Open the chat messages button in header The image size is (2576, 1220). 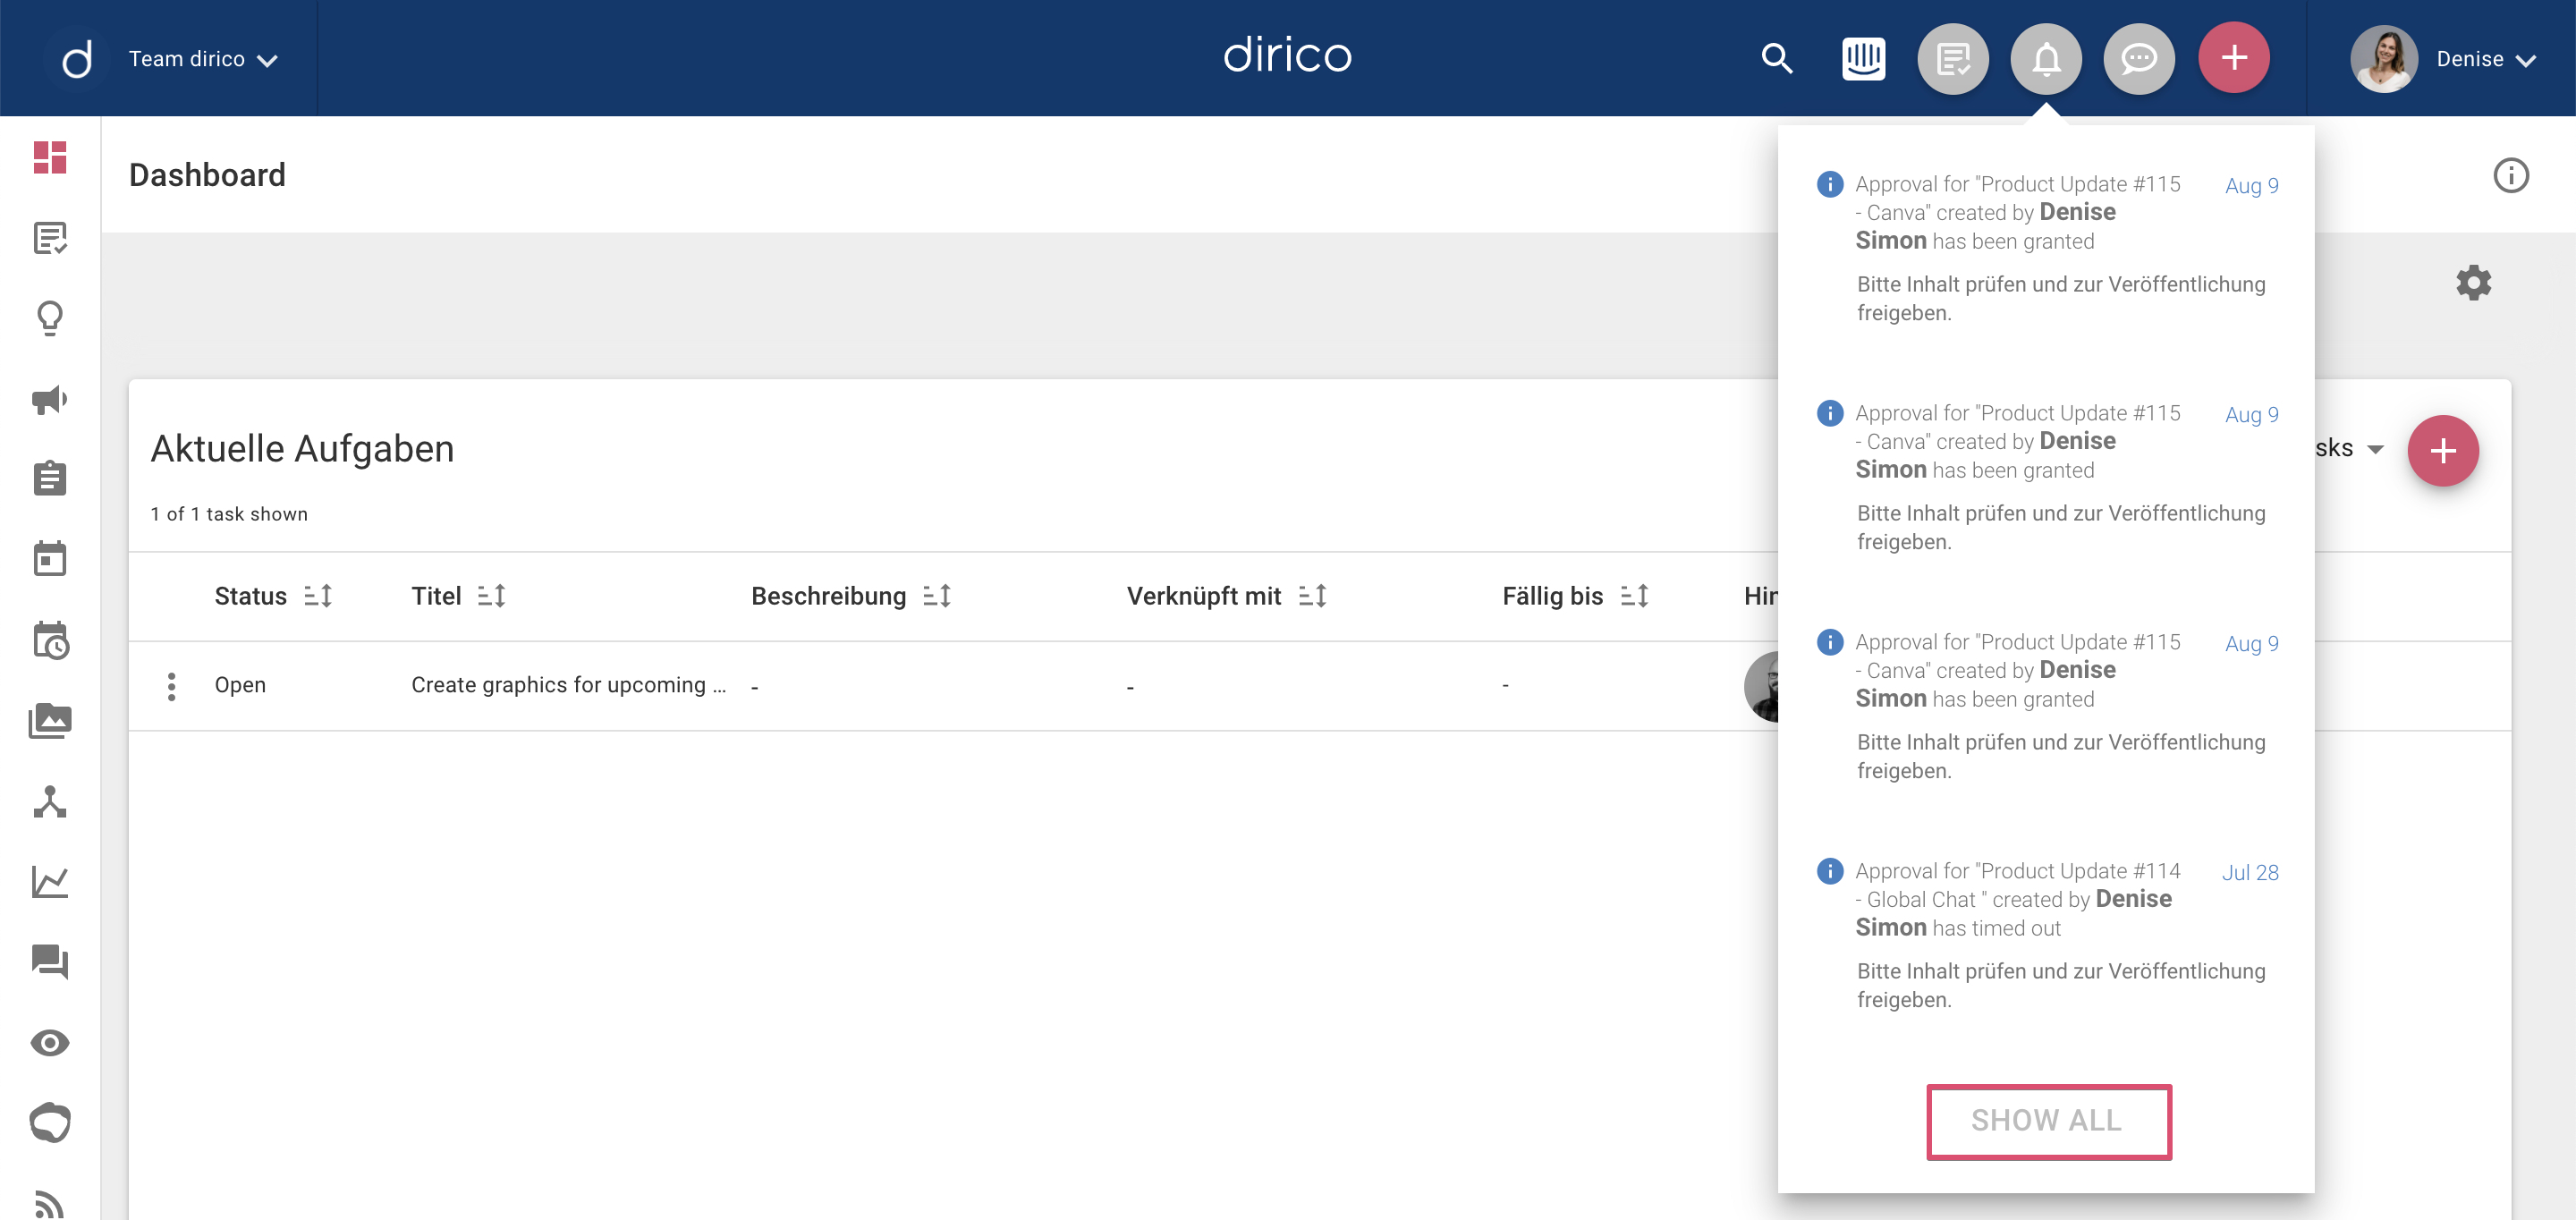coord(2139,58)
